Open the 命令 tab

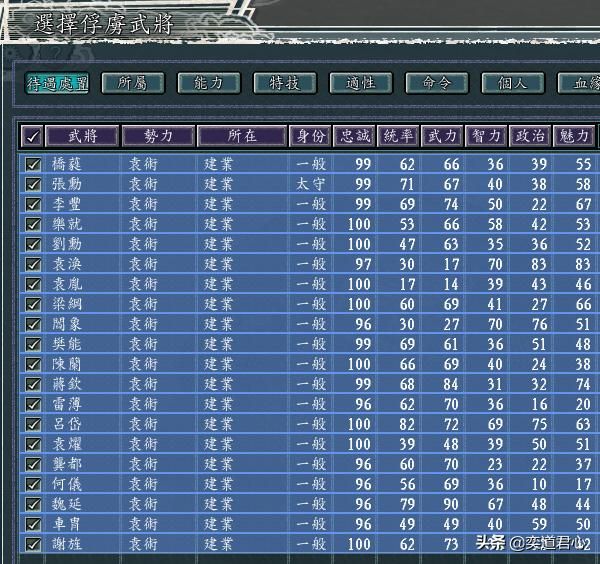coord(437,83)
